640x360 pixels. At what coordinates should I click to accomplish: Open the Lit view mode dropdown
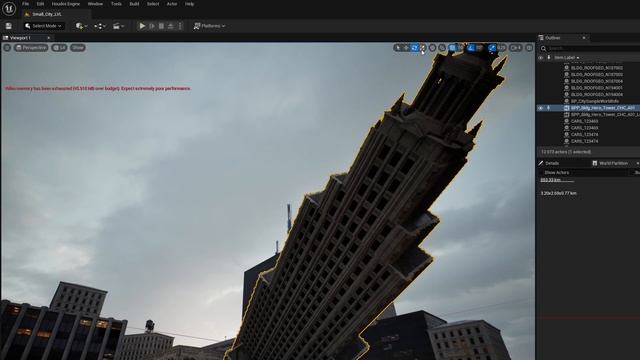[x=60, y=48]
